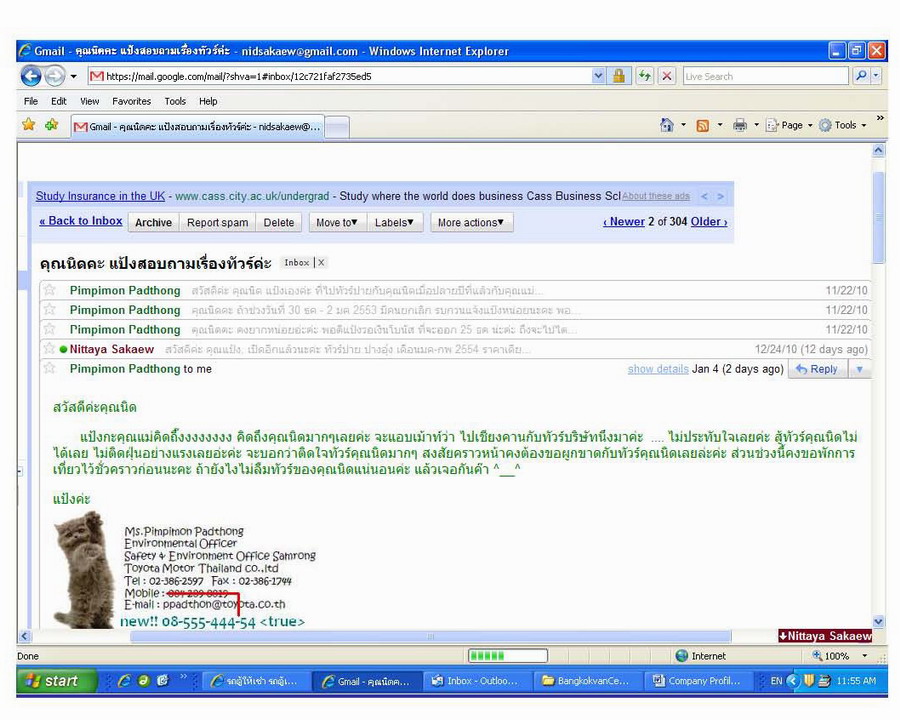Viewport: 900px width, 720px height.
Task: Click the security padlock icon in address bar
Action: pos(619,76)
